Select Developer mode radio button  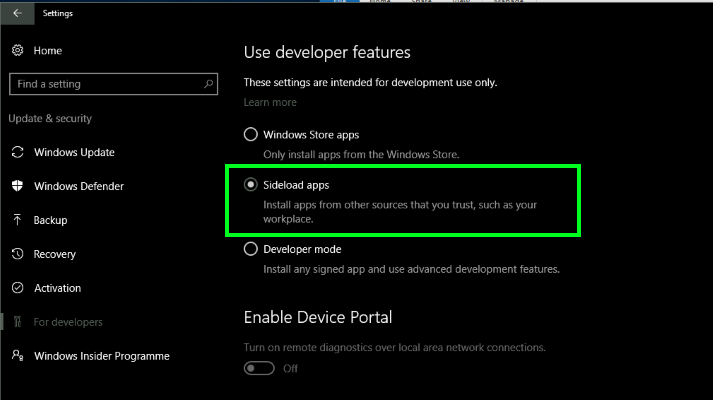tap(251, 249)
